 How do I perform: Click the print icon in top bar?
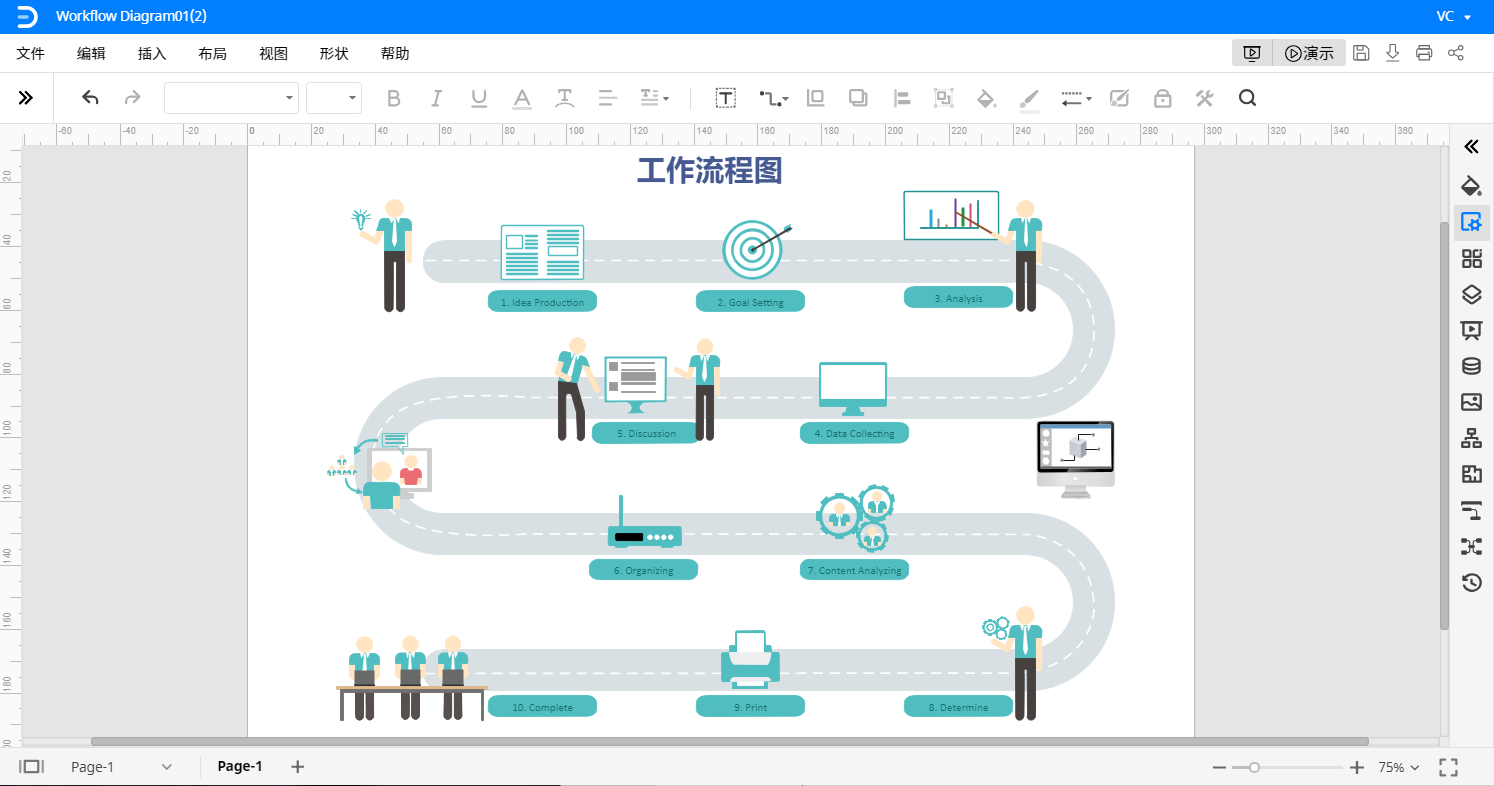tap(1424, 53)
